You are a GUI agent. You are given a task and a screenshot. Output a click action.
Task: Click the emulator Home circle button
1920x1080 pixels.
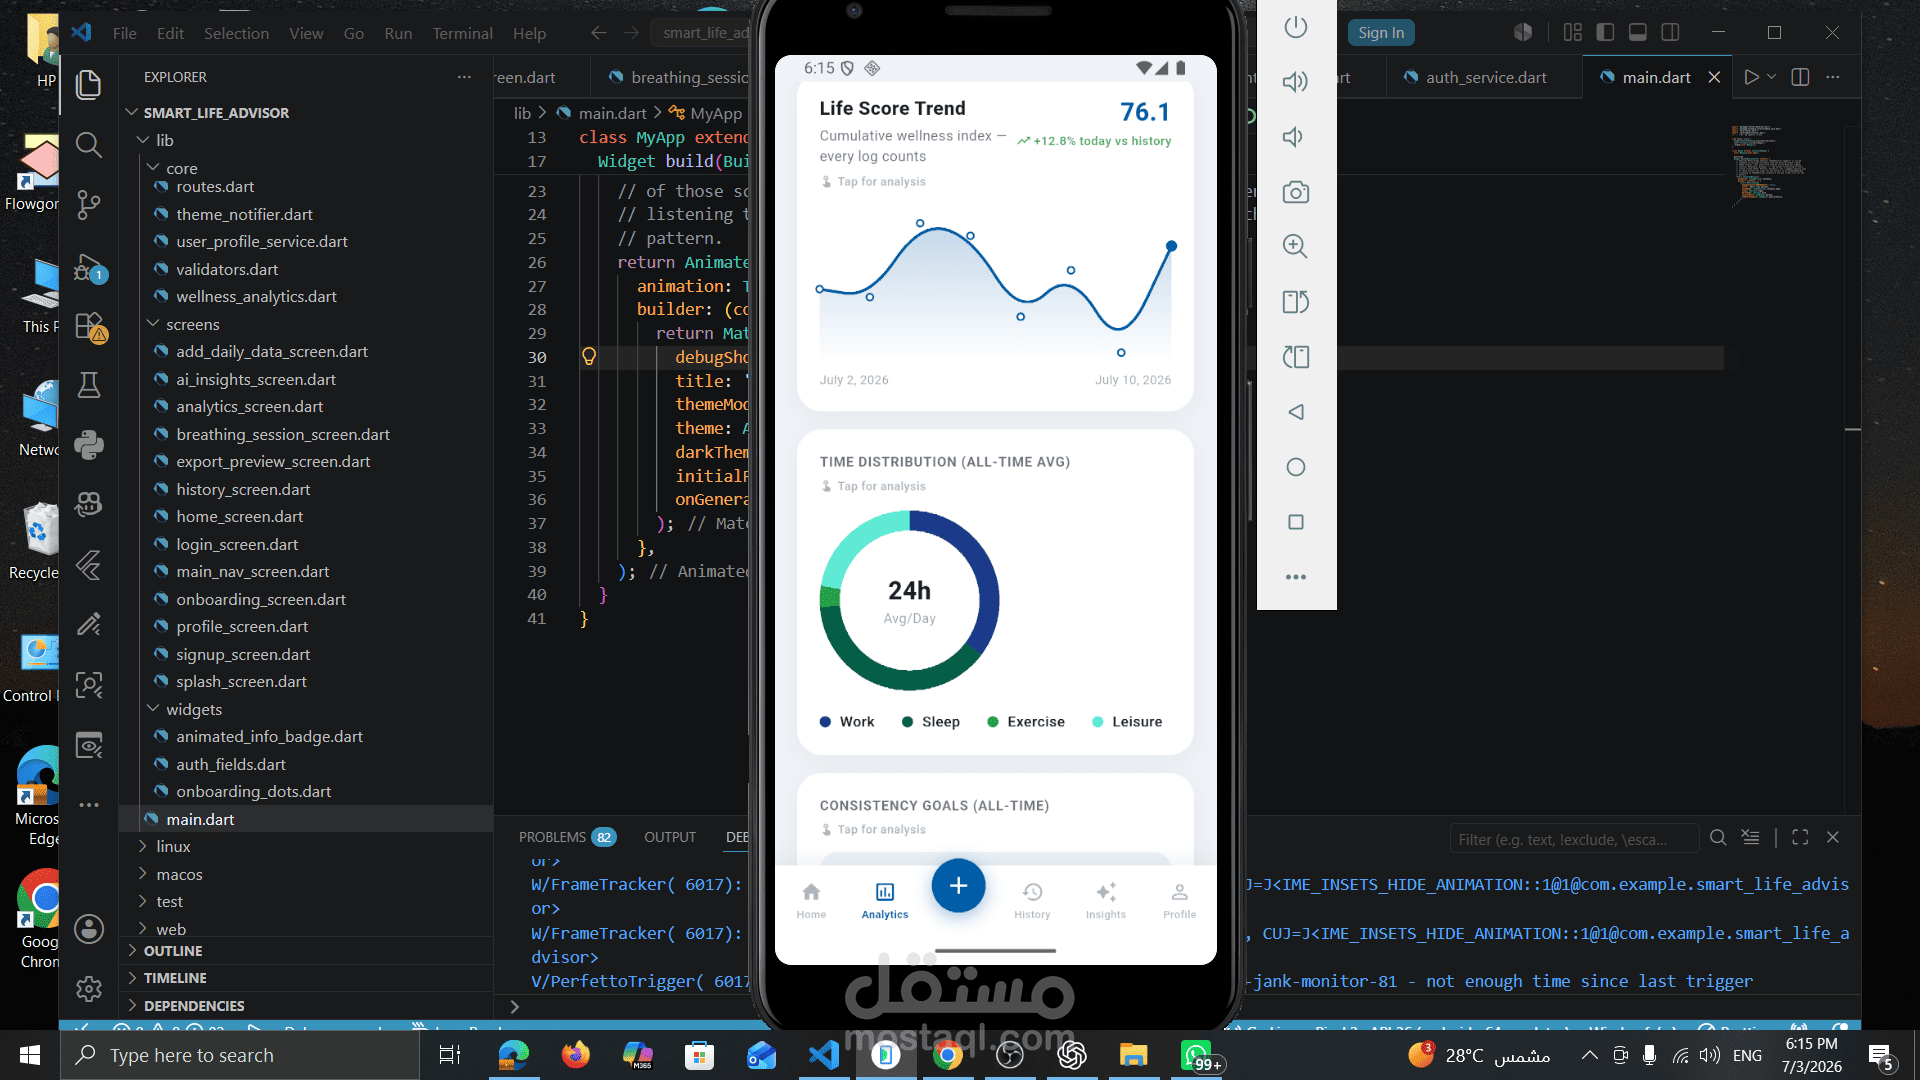click(1296, 467)
